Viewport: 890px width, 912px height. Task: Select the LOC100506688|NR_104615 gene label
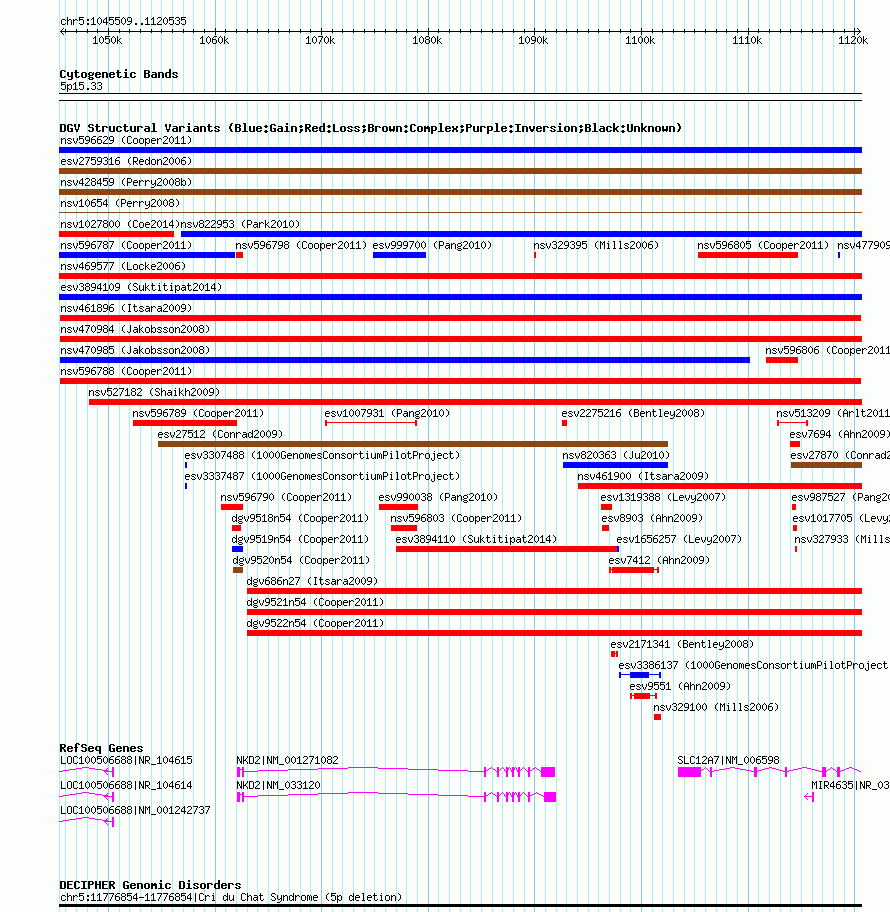[x=126, y=760]
